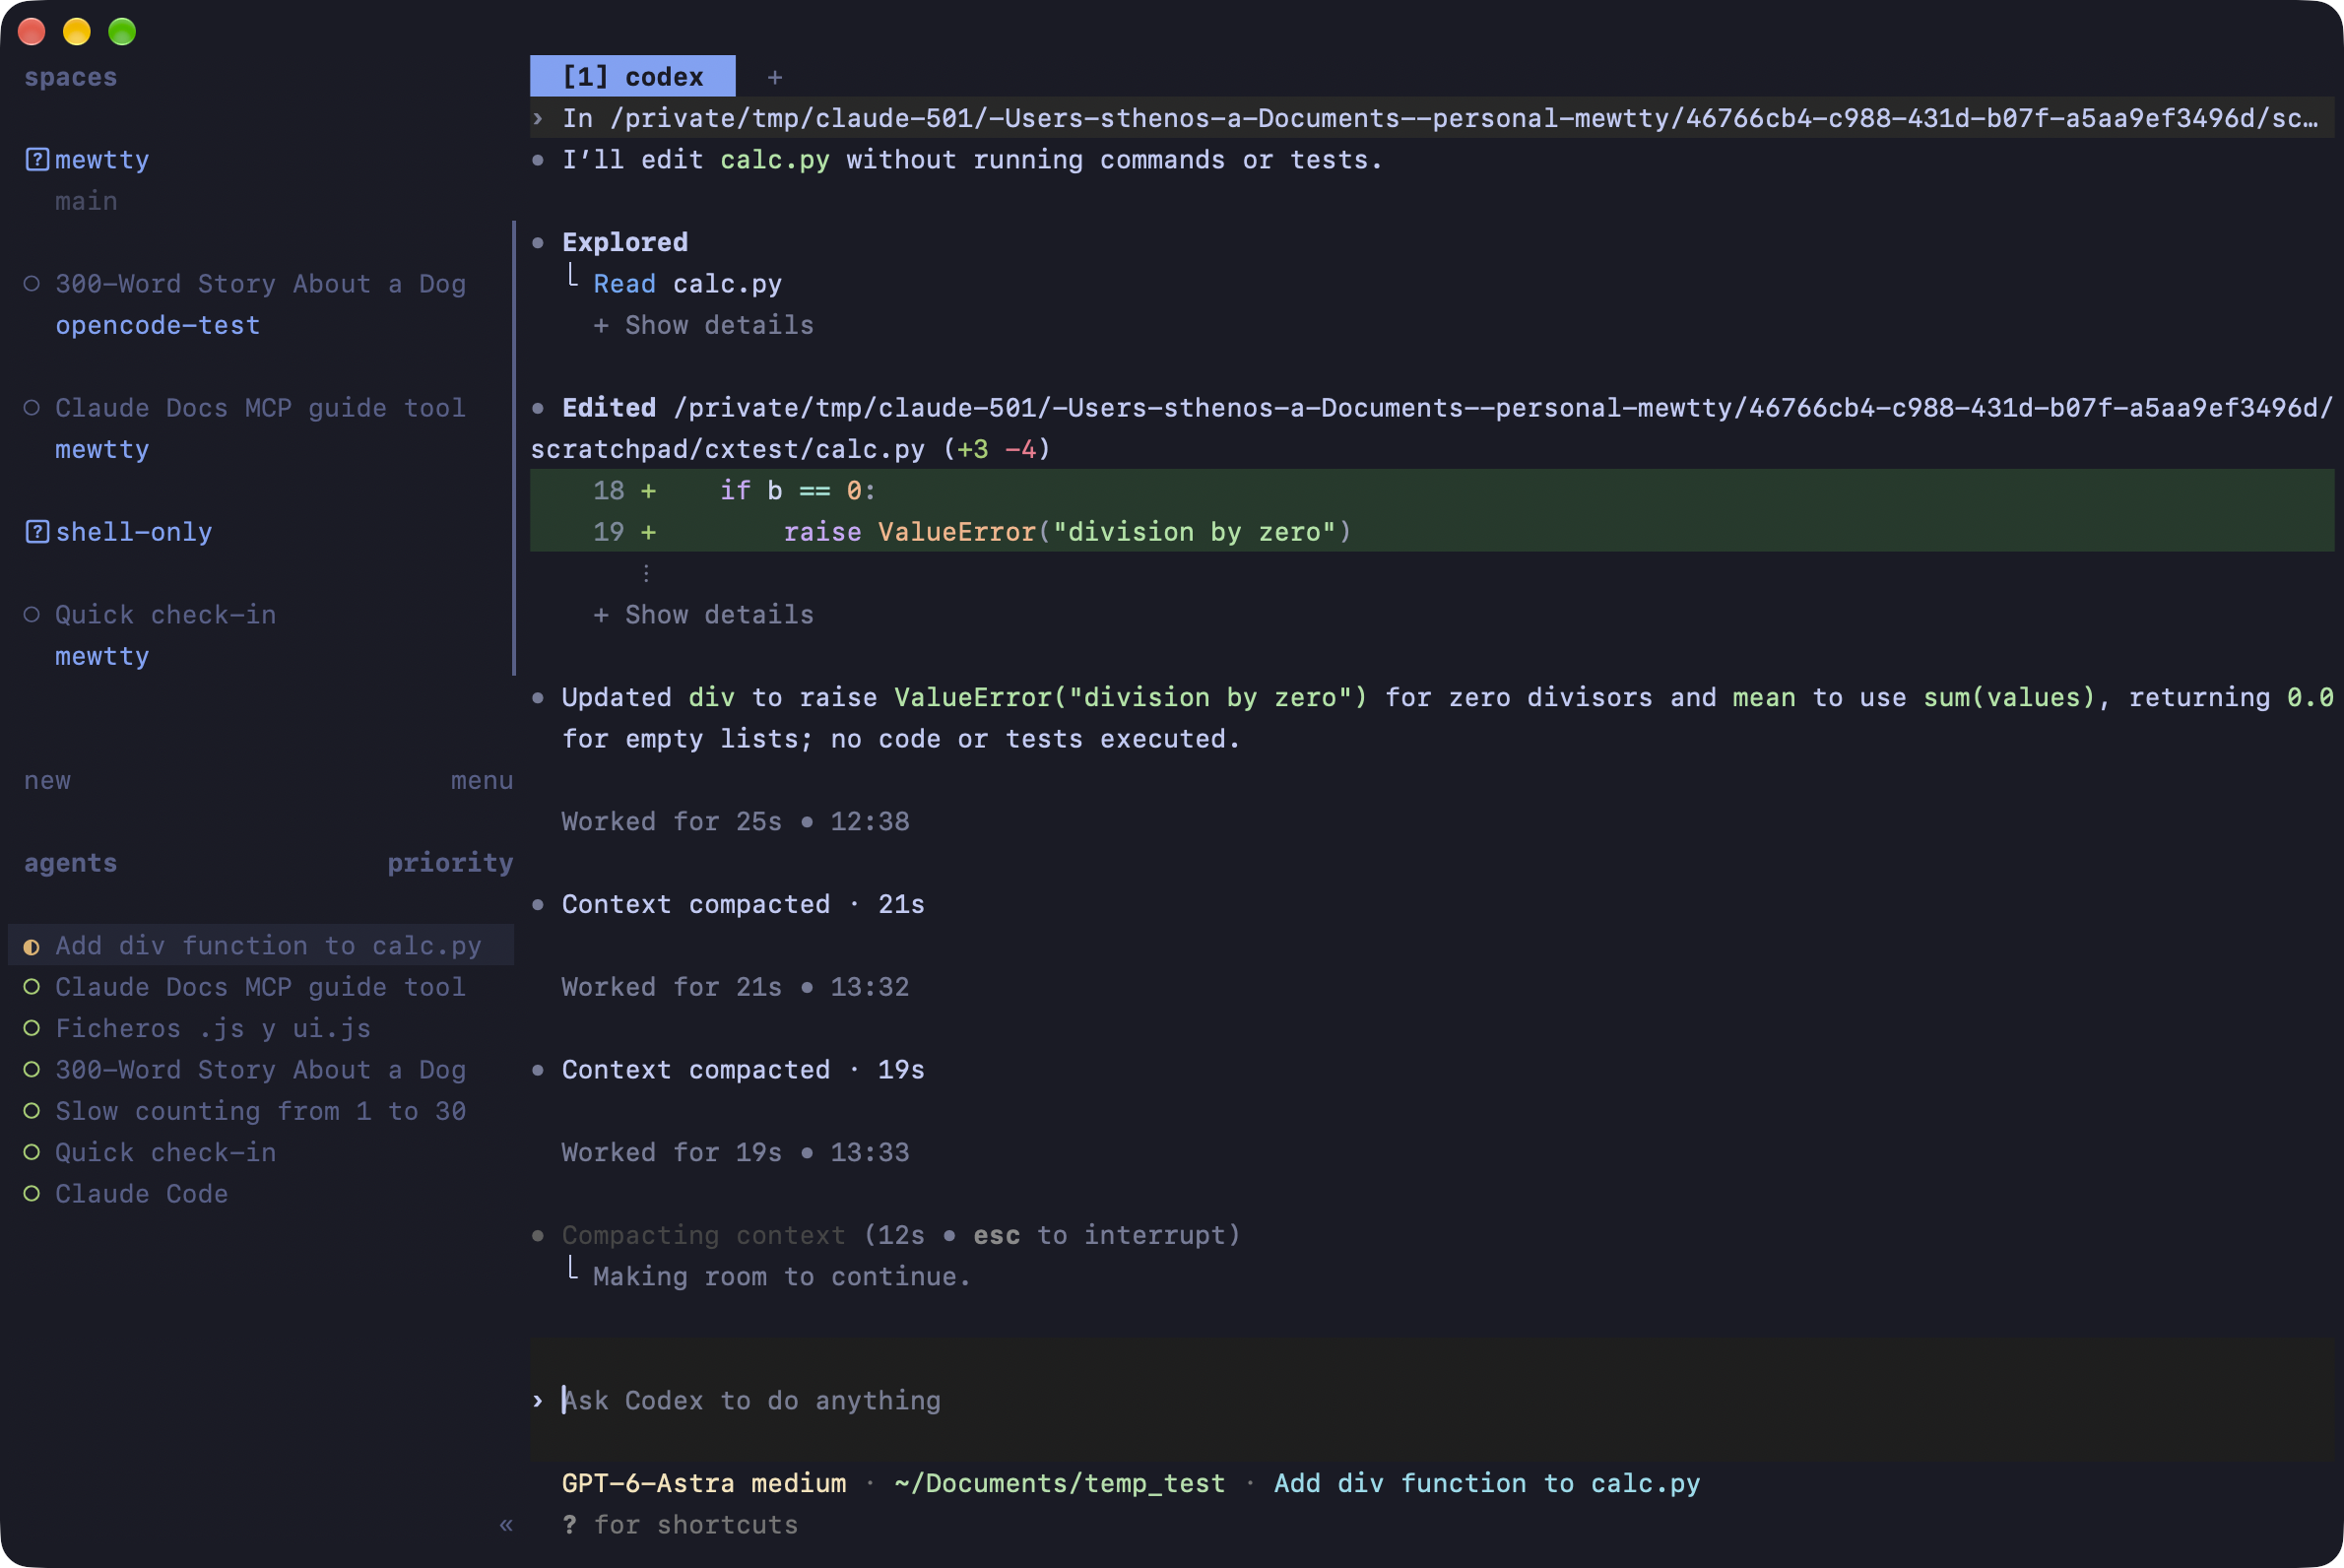
Task: Open the menu in the spaces panel
Action: click(481, 780)
